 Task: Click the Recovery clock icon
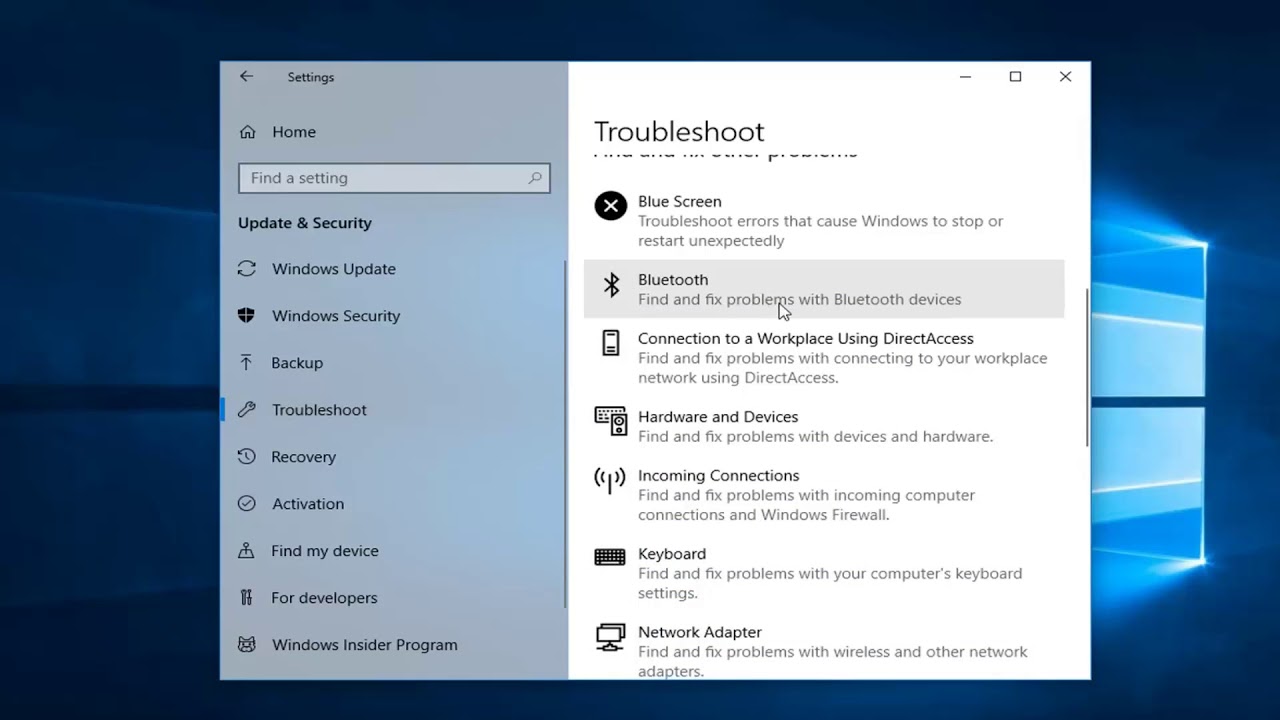247,457
